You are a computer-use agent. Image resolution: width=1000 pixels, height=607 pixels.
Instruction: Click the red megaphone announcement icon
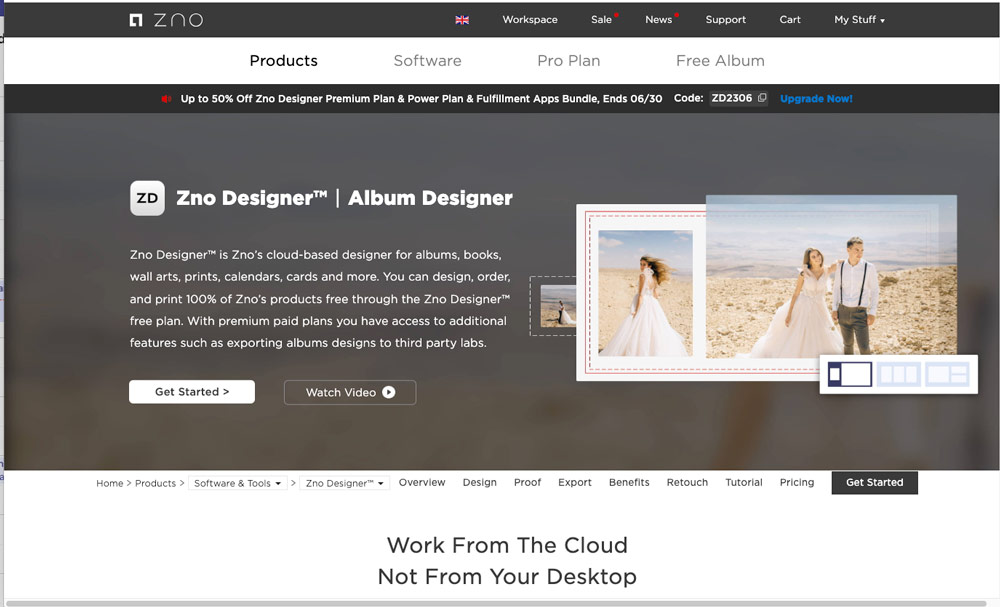click(x=166, y=99)
